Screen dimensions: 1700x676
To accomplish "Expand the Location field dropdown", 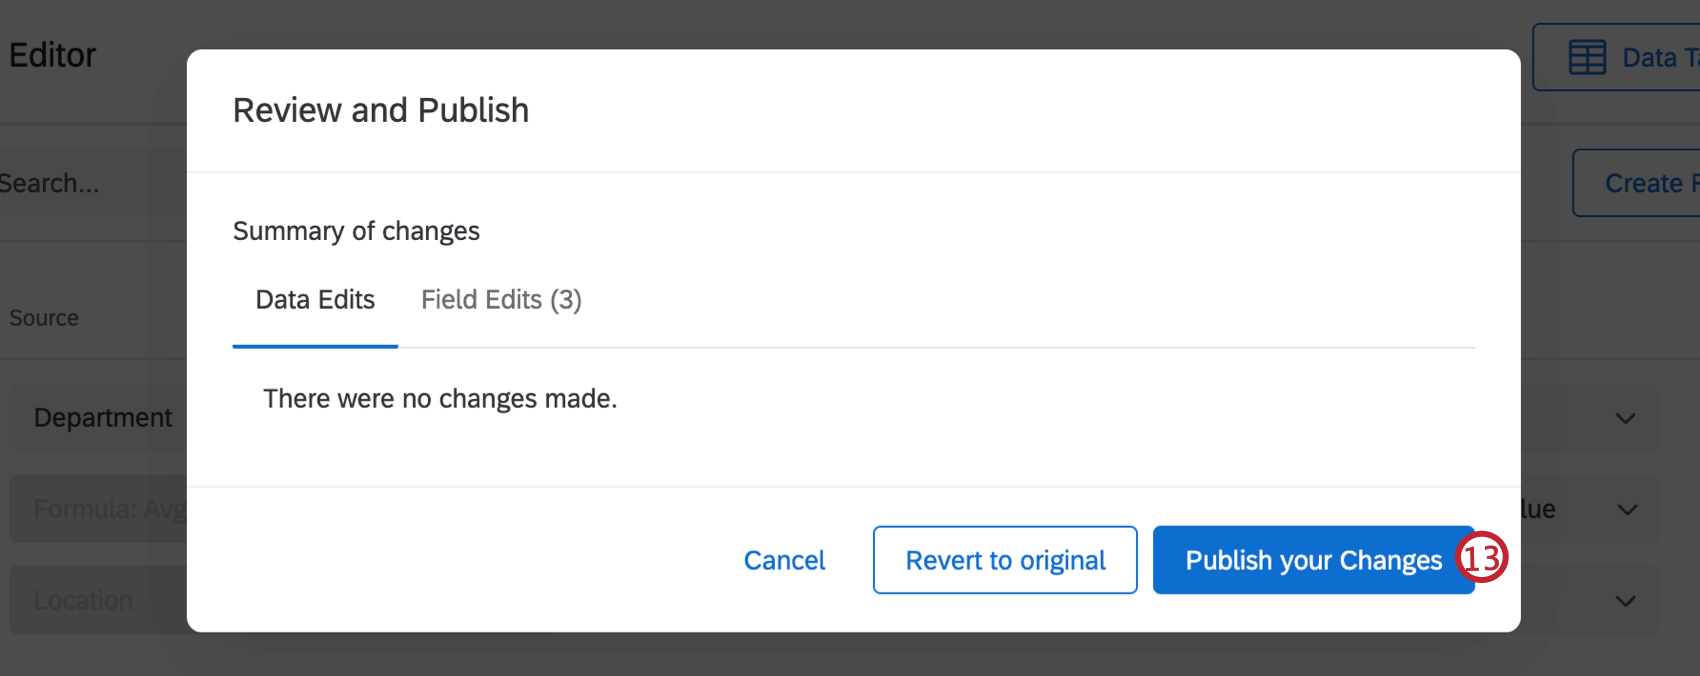I will point(1624,600).
